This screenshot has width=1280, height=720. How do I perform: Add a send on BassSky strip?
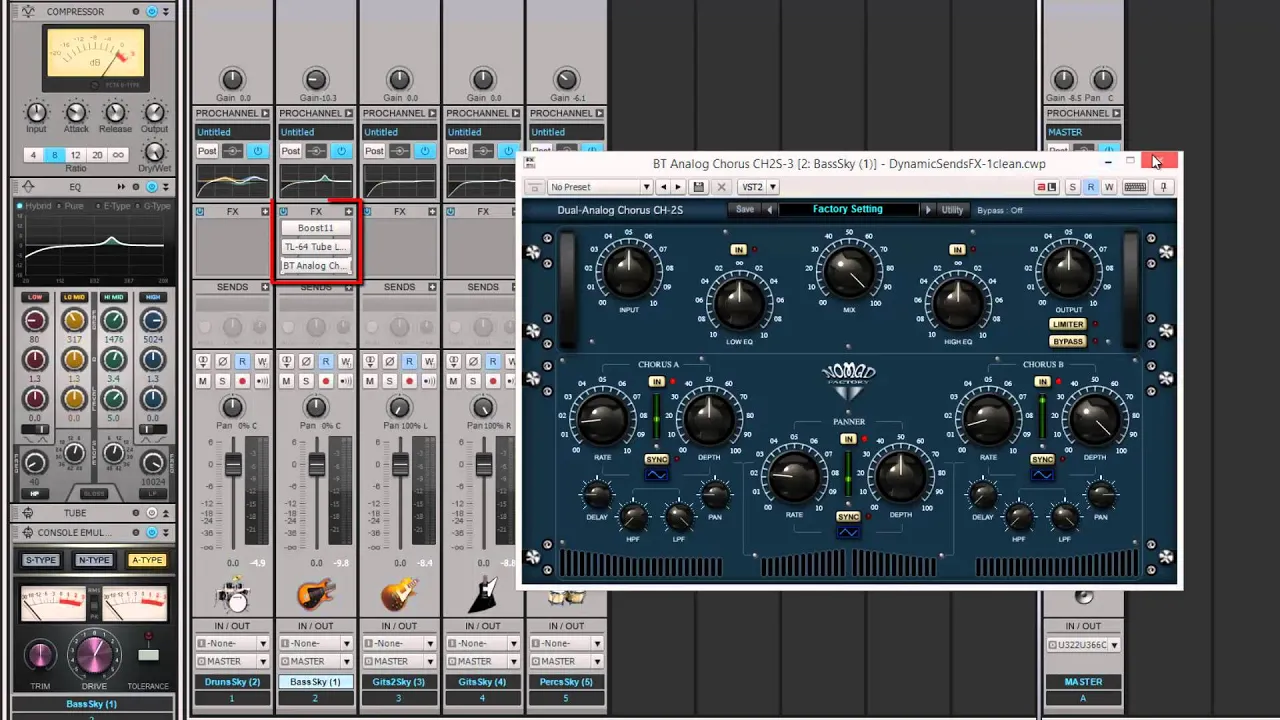pyautogui.click(x=349, y=287)
